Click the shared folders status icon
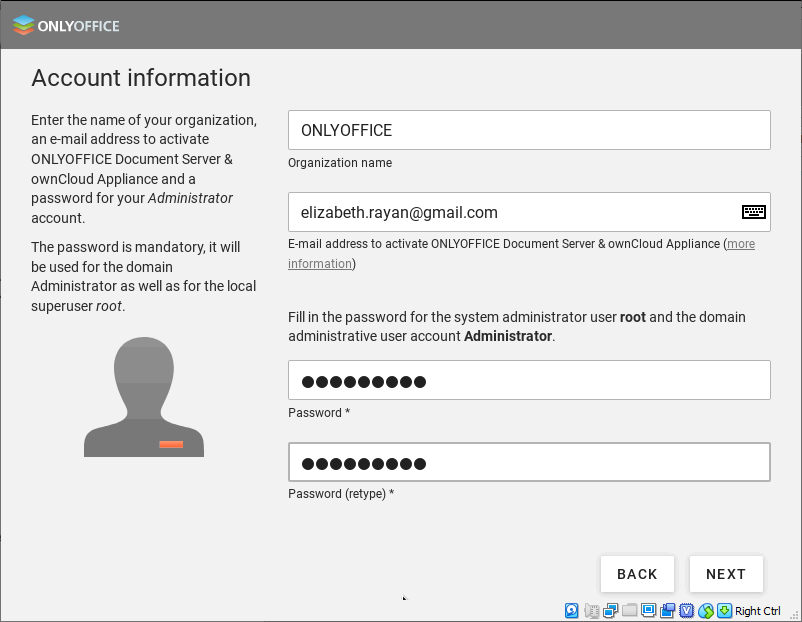 click(629, 611)
